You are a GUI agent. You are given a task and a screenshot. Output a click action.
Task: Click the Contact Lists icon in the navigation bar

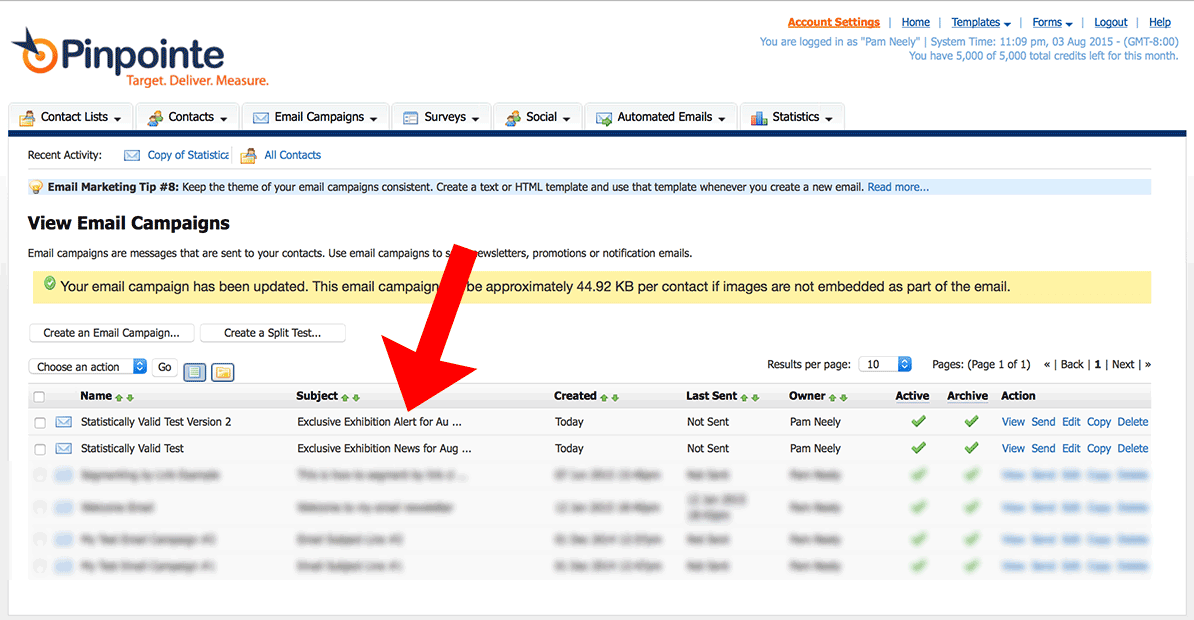(x=27, y=118)
